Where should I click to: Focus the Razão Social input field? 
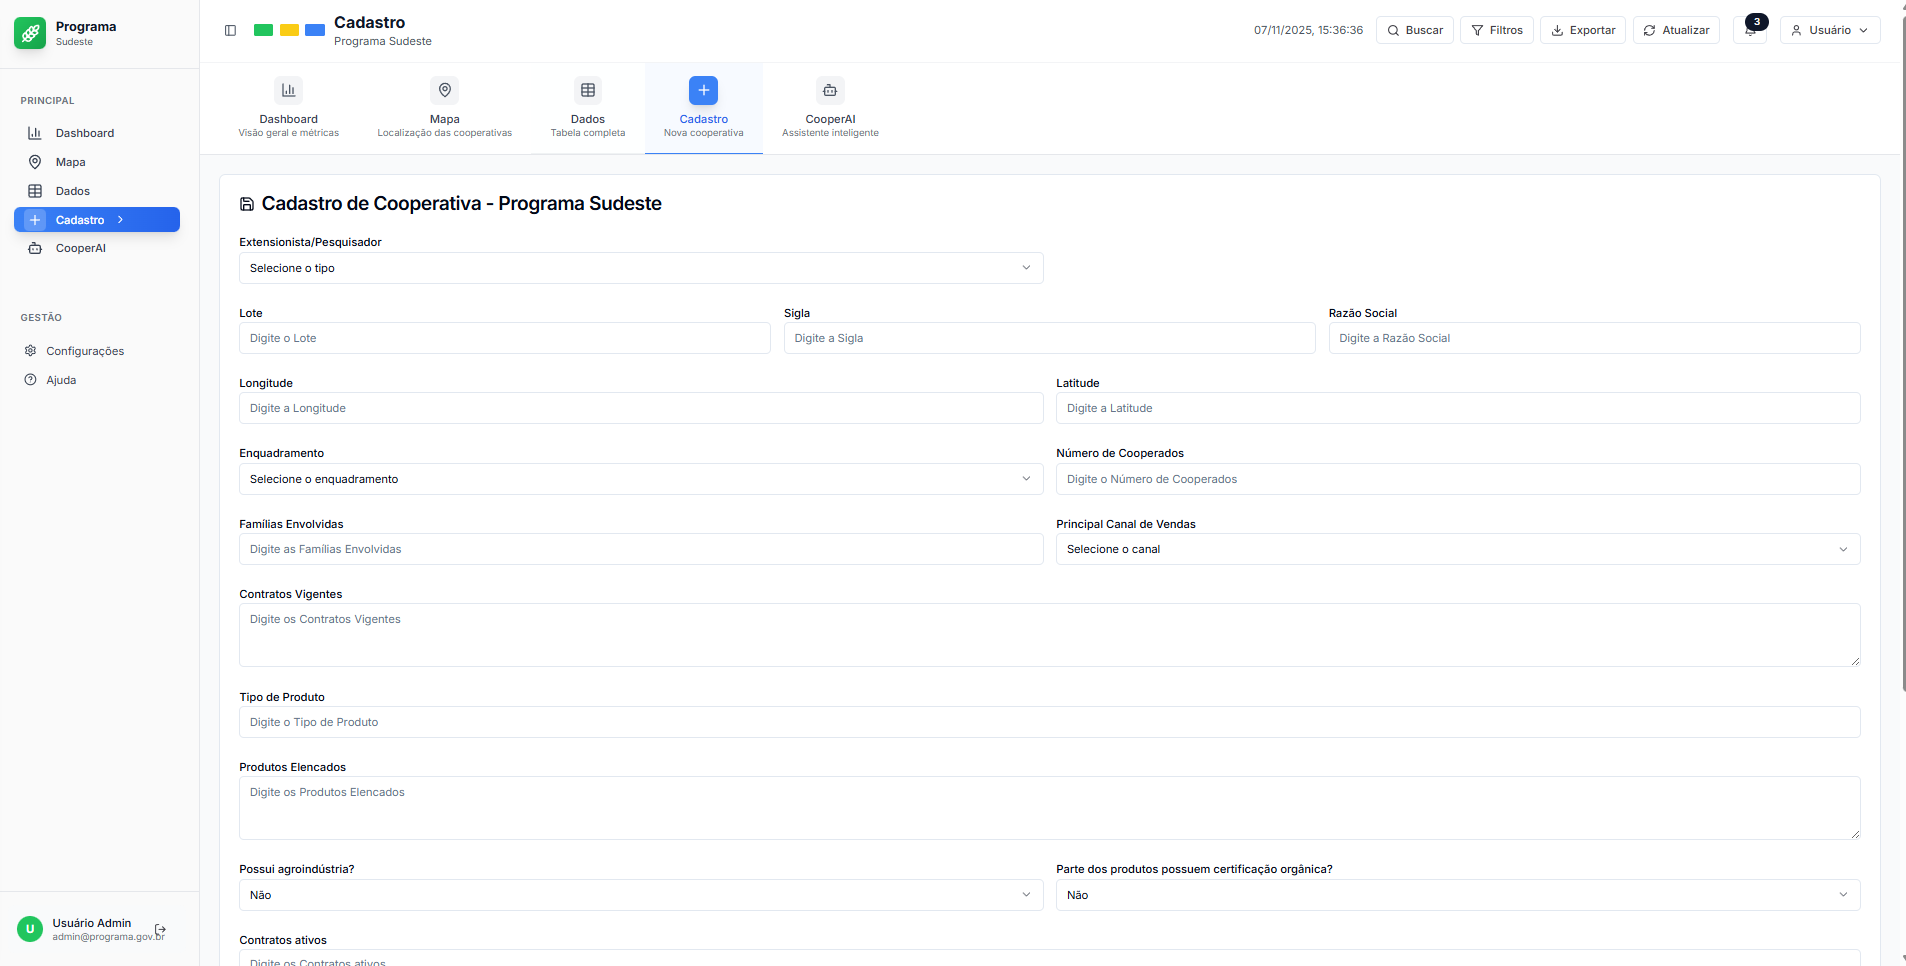point(1593,338)
